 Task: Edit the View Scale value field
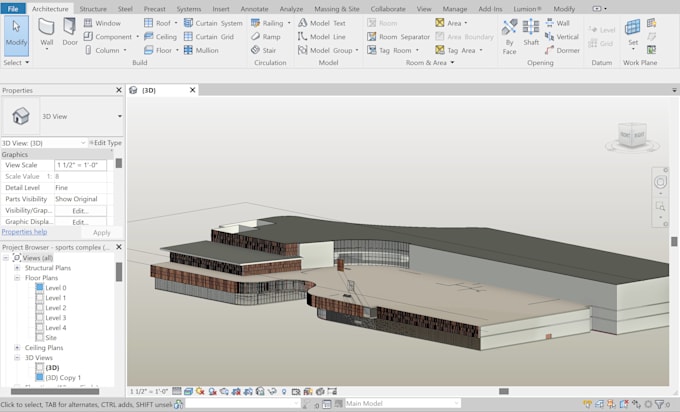[x=80, y=165]
